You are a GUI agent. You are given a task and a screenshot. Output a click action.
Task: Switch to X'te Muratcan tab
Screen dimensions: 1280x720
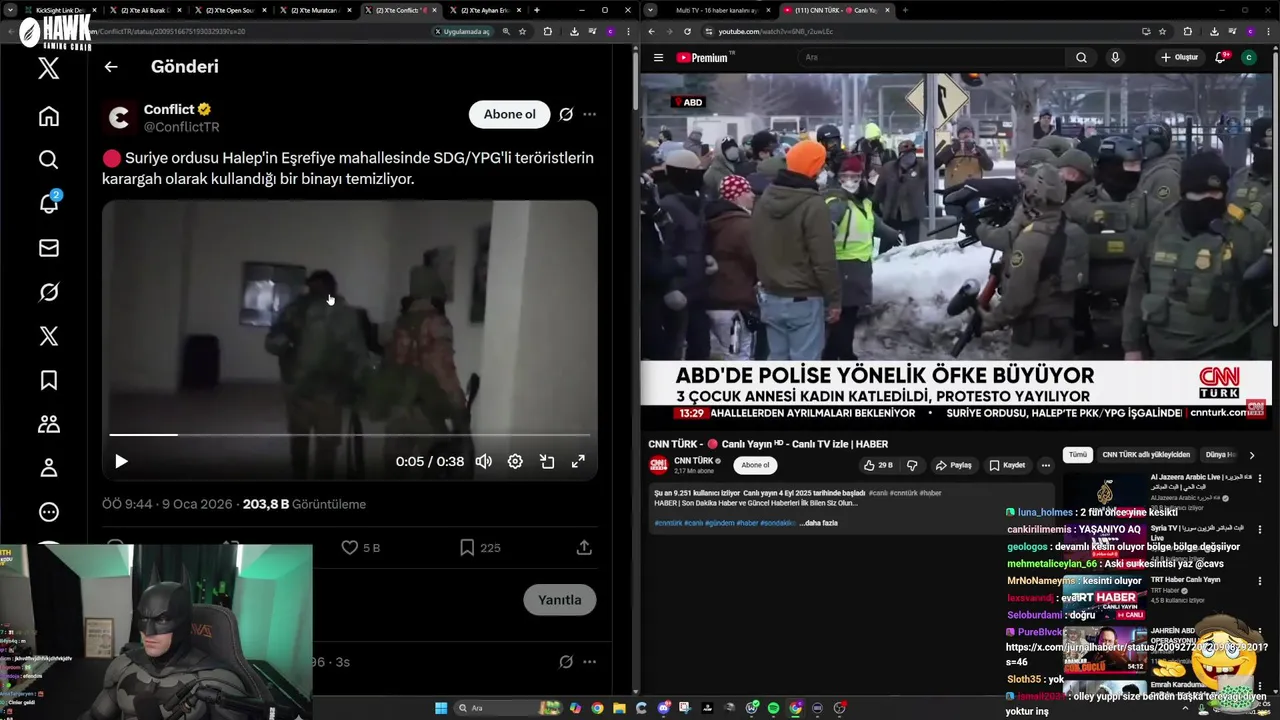(316, 10)
